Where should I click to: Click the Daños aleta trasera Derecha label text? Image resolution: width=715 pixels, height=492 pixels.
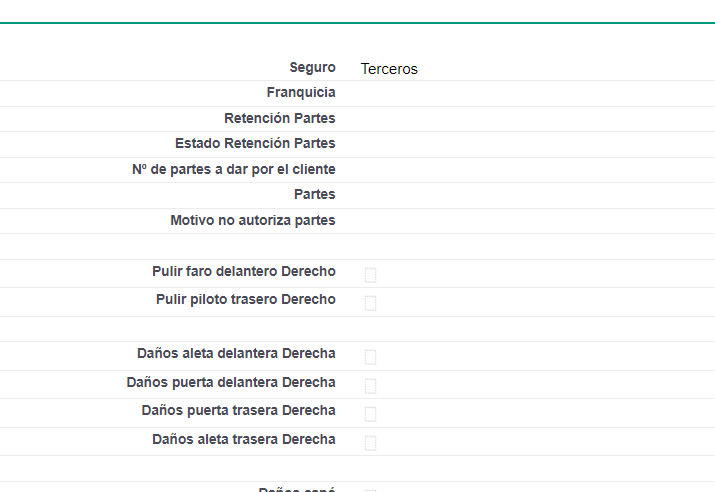click(243, 439)
